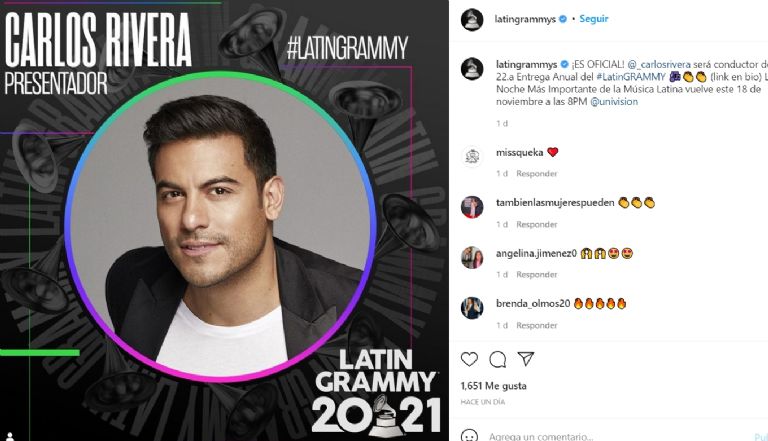View the list of 1,651 Me gusta
Screen dimensions: 768x441
click(493, 386)
